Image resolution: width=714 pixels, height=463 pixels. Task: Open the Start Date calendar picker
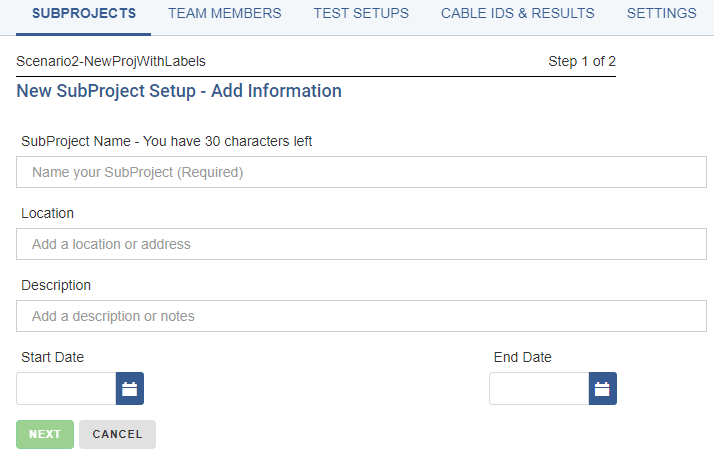click(x=130, y=388)
